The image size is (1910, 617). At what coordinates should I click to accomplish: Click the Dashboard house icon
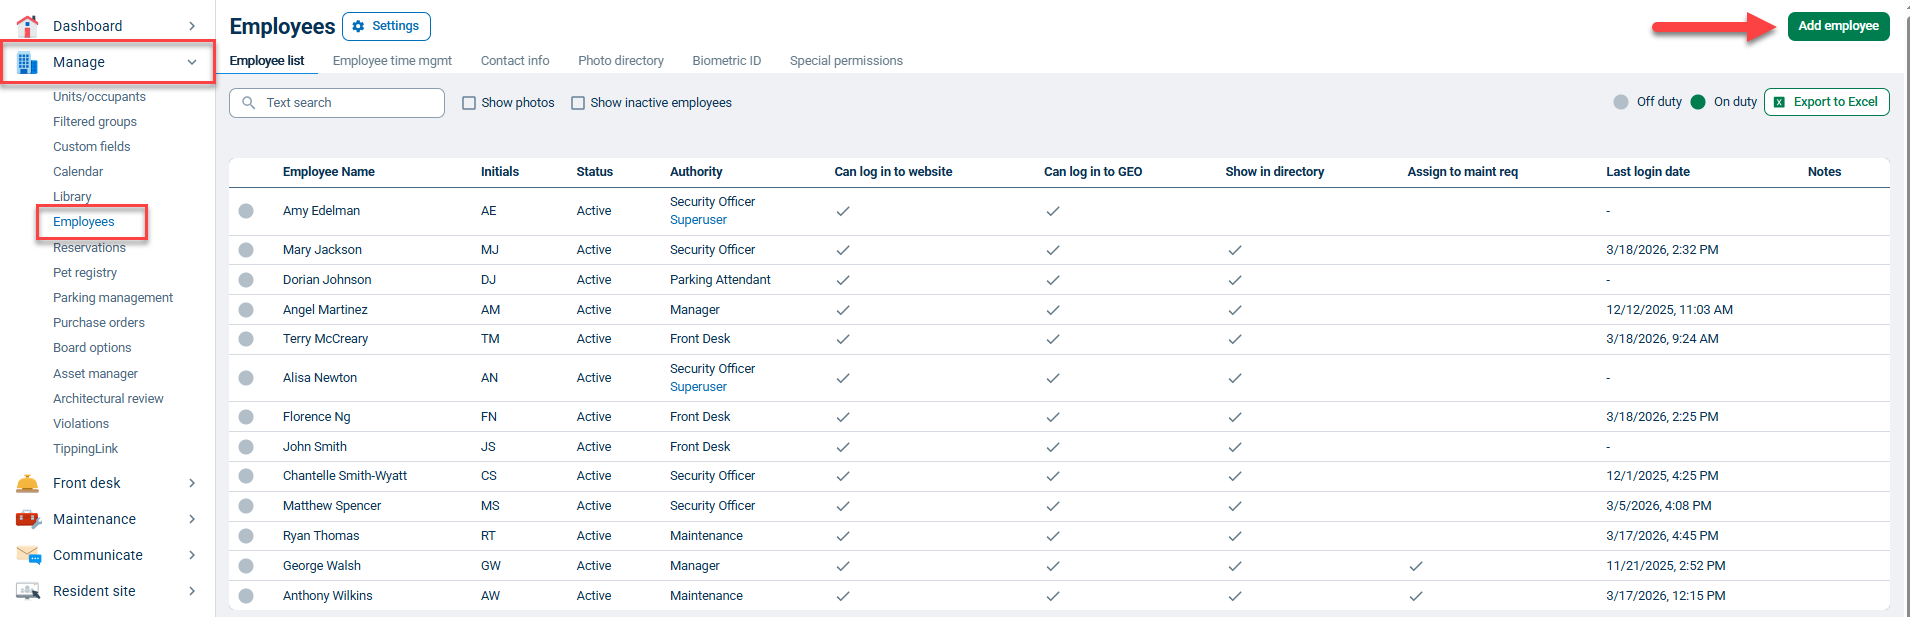(x=28, y=26)
